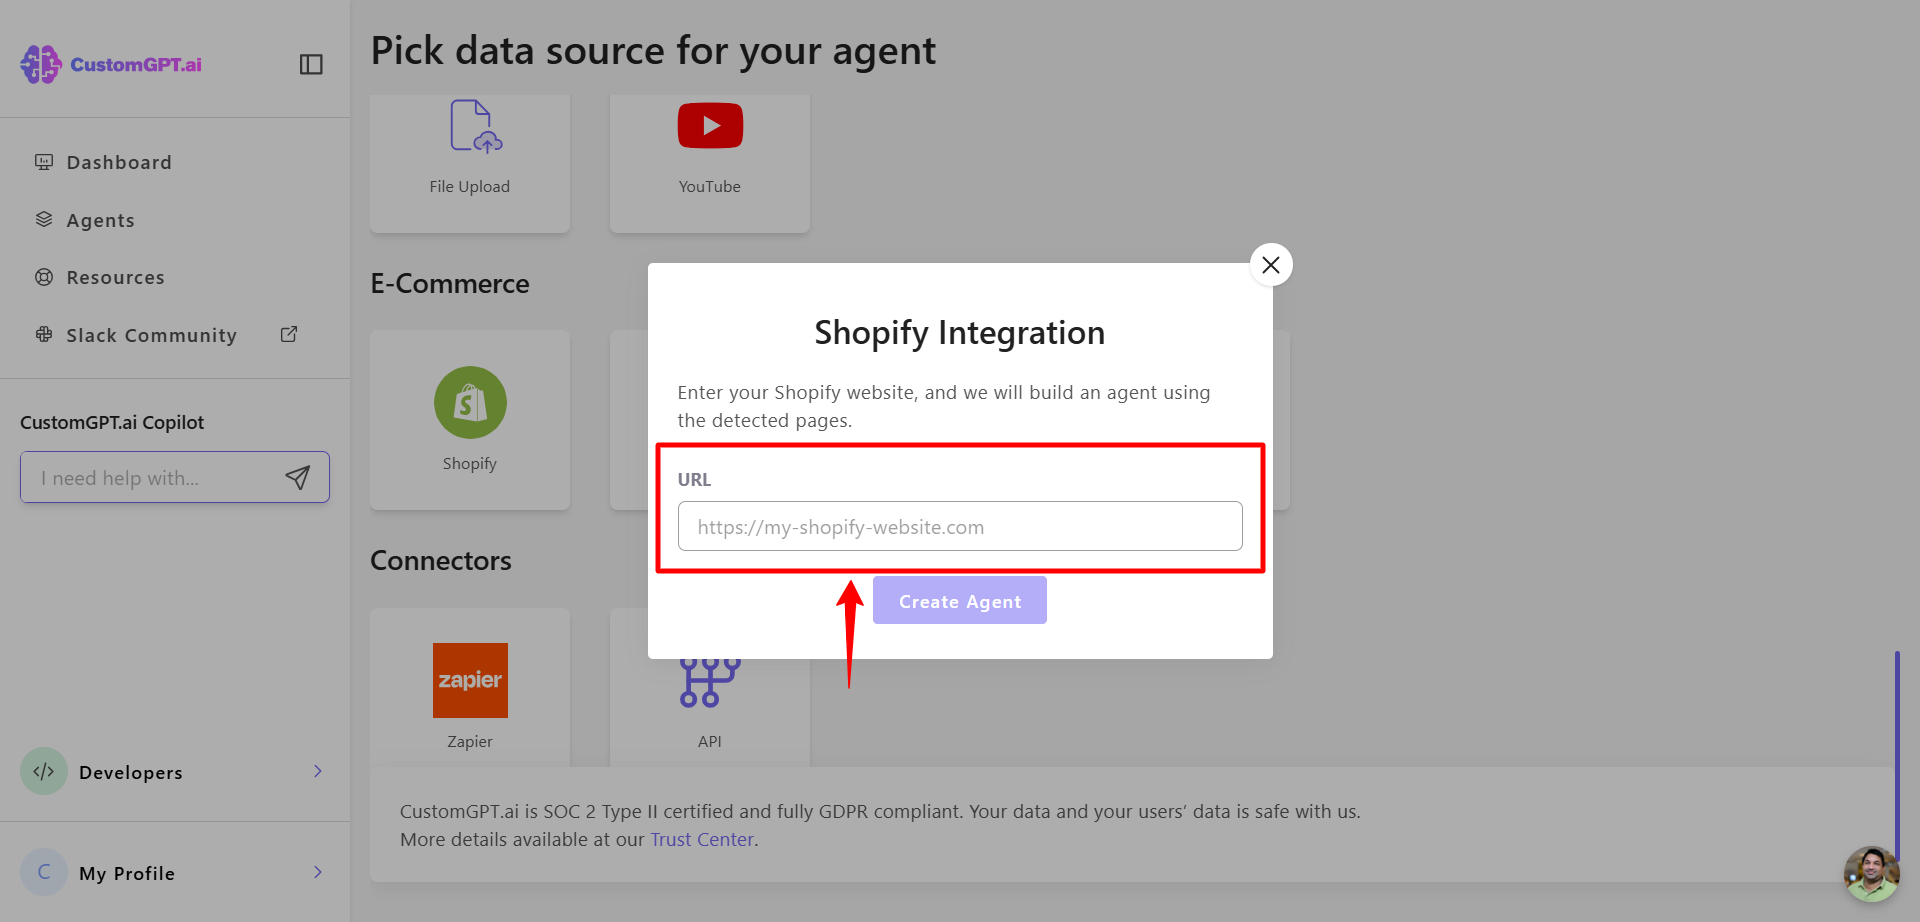Click the 'Connectors' section heading
Image resolution: width=1920 pixels, height=922 pixels.
(441, 560)
